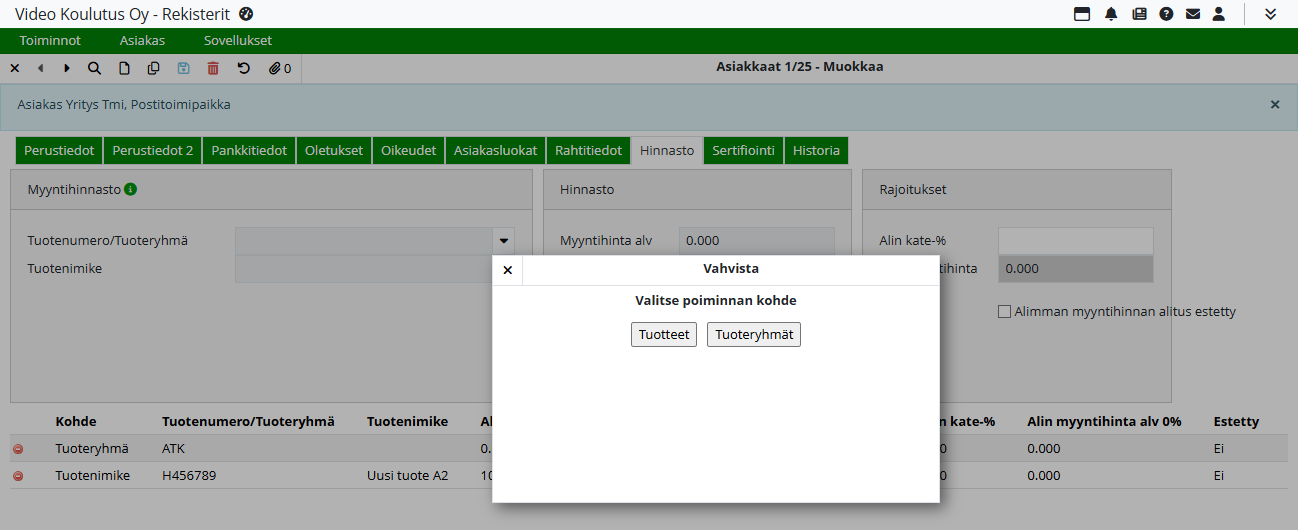Click the copy record toolbar icon
This screenshot has height=530, width=1298.
coord(153,68)
